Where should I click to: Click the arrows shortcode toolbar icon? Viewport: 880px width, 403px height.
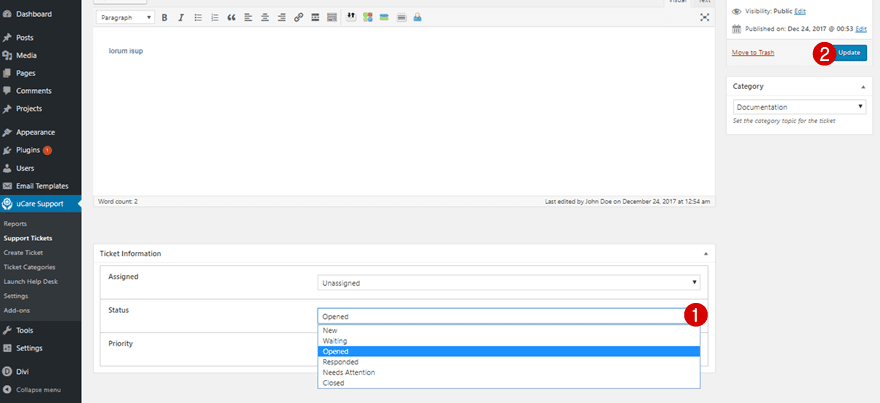[x=351, y=17]
